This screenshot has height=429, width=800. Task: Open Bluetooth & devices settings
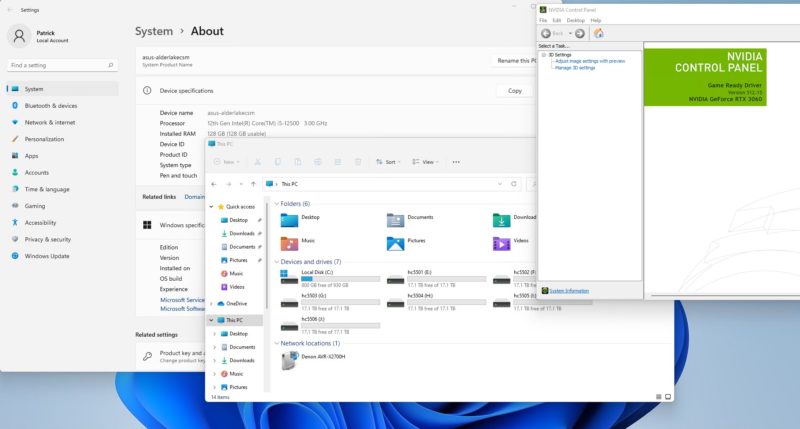point(63,106)
